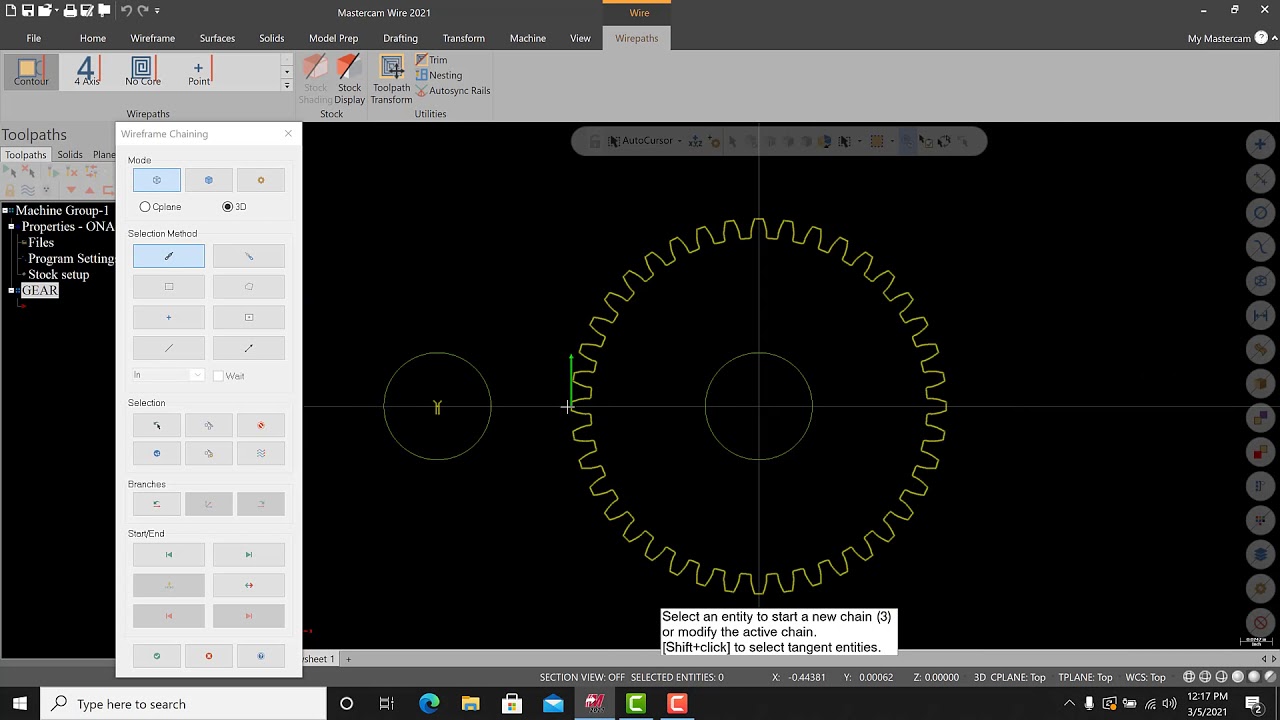Open the 'In' window selection dropdown

tap(169, 375)
